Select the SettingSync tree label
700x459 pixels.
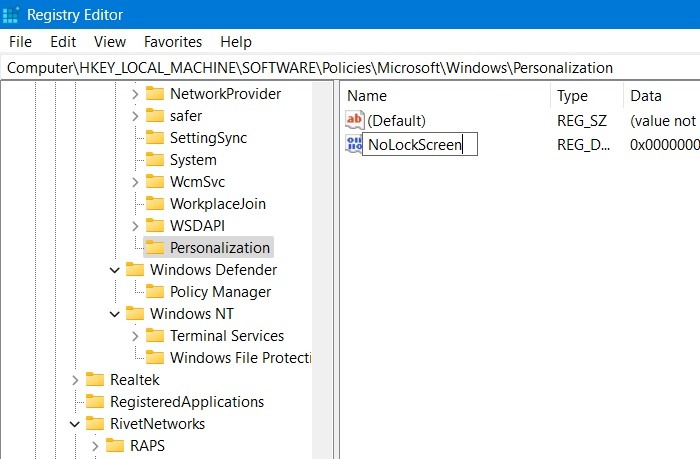tap(208, 138)
